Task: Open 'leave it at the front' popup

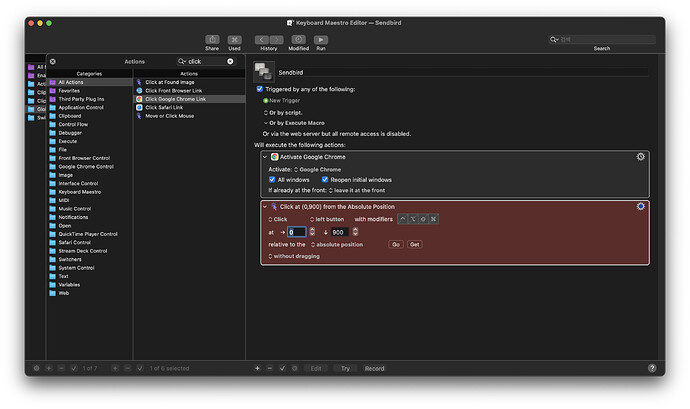Action: click(x=357, y=191)
